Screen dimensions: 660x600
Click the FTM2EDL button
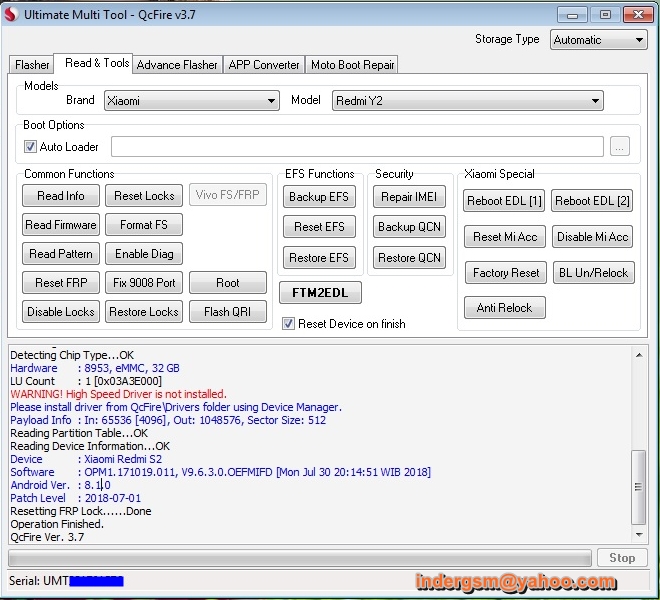[x=320, y=293]
